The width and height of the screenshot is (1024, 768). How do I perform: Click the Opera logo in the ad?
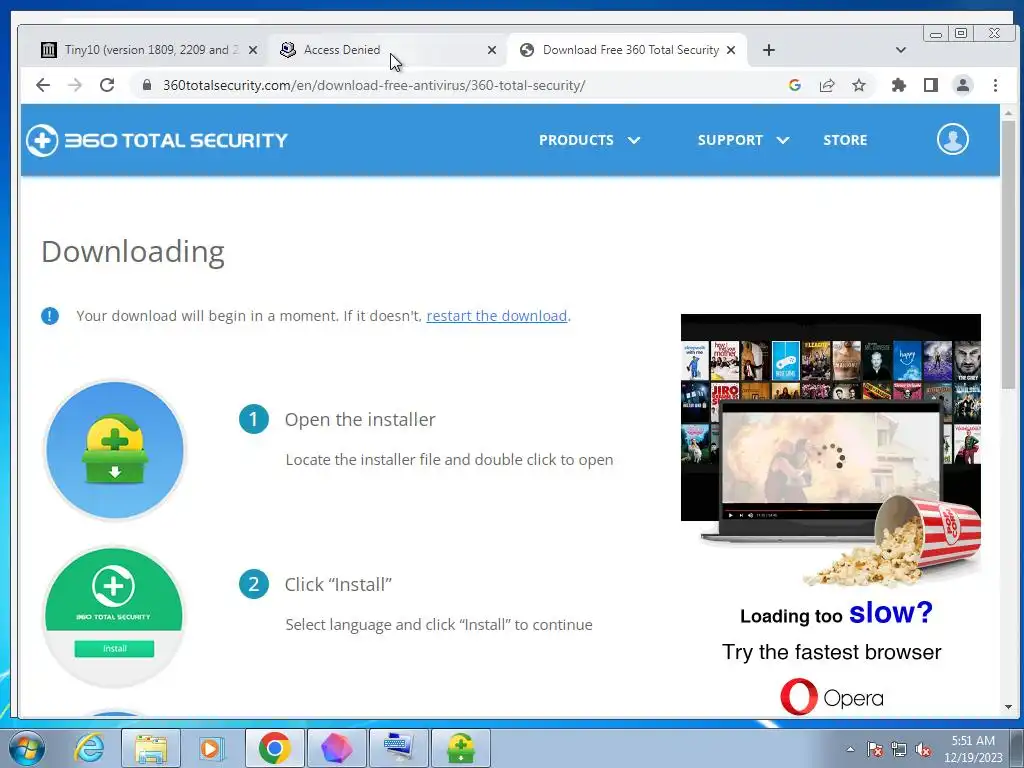[831, 697]
